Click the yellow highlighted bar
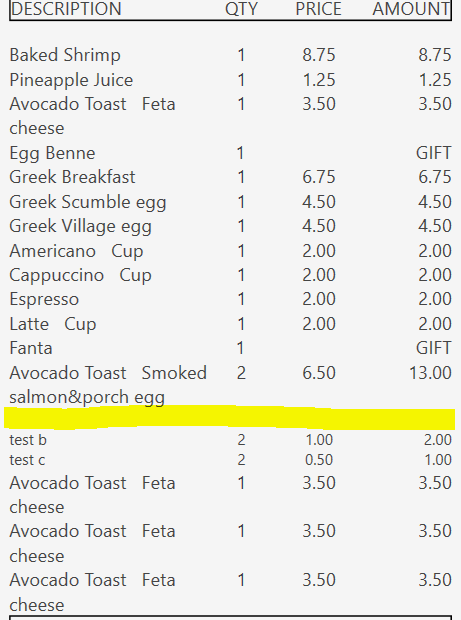 (x=230, y=417)
